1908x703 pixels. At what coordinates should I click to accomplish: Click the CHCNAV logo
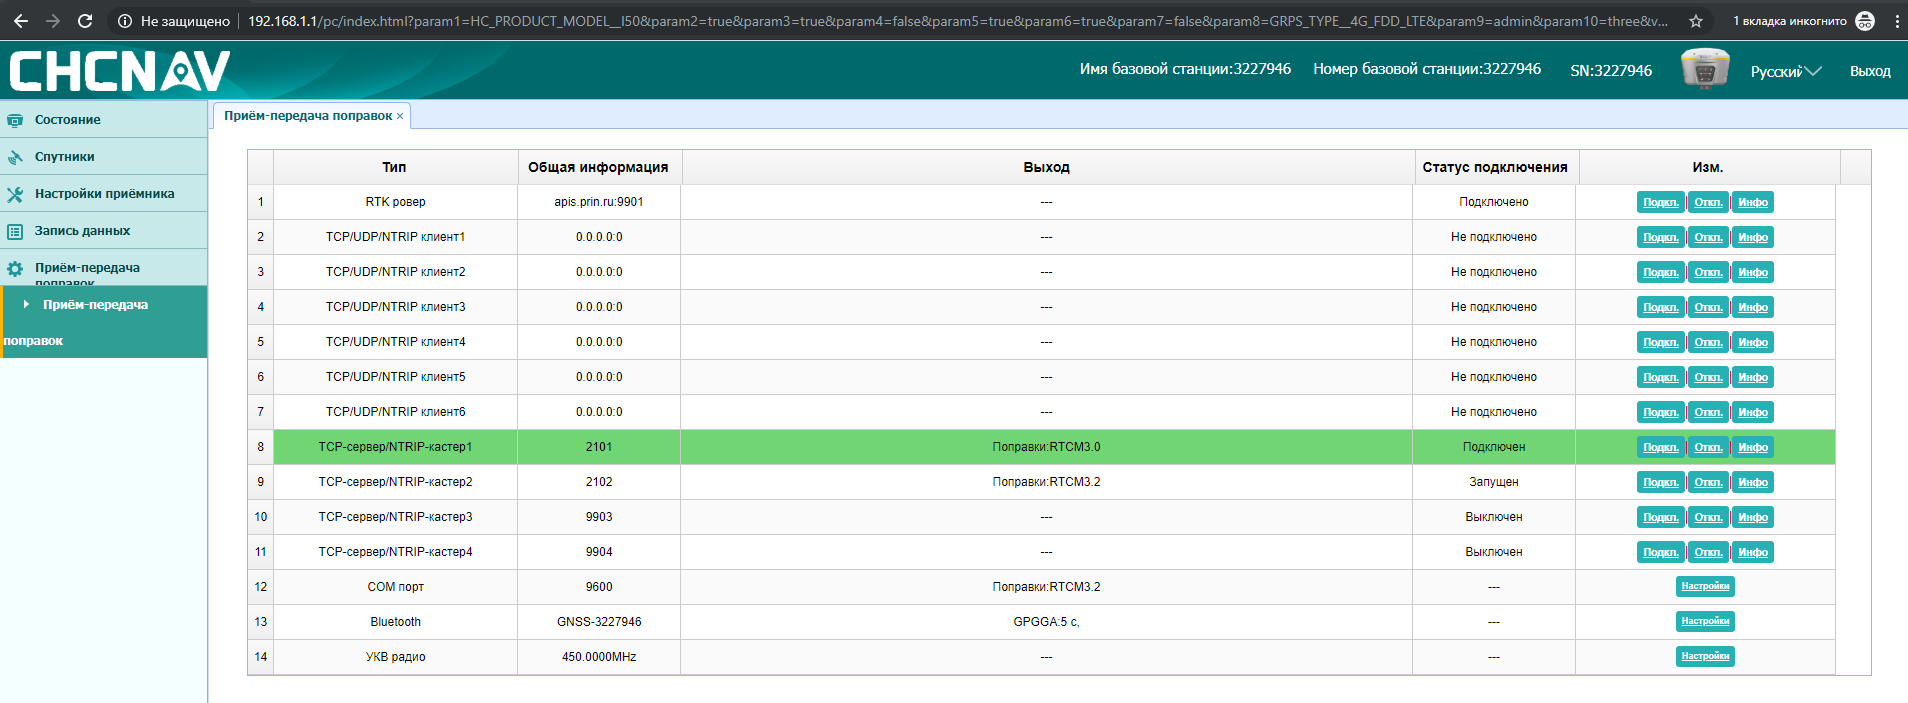tap(120, 71)
